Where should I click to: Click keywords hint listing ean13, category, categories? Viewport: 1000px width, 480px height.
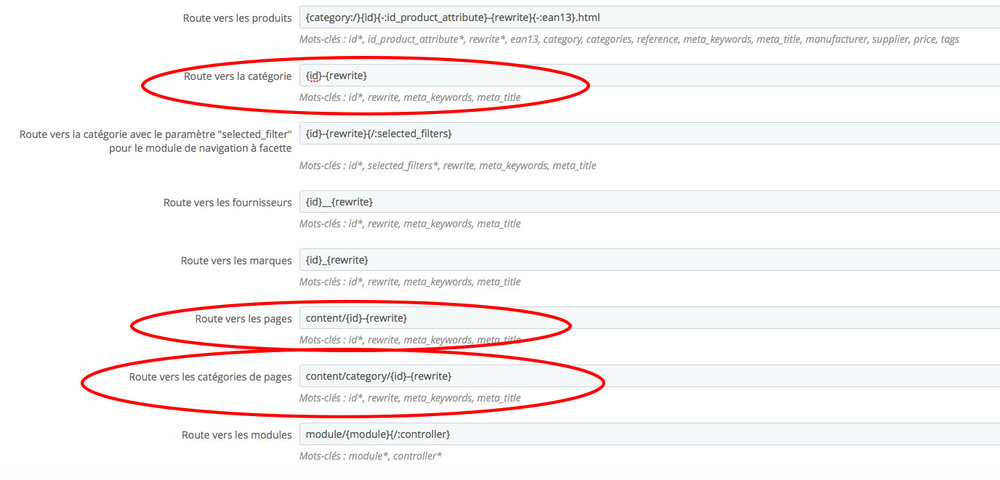click(629, 40)
